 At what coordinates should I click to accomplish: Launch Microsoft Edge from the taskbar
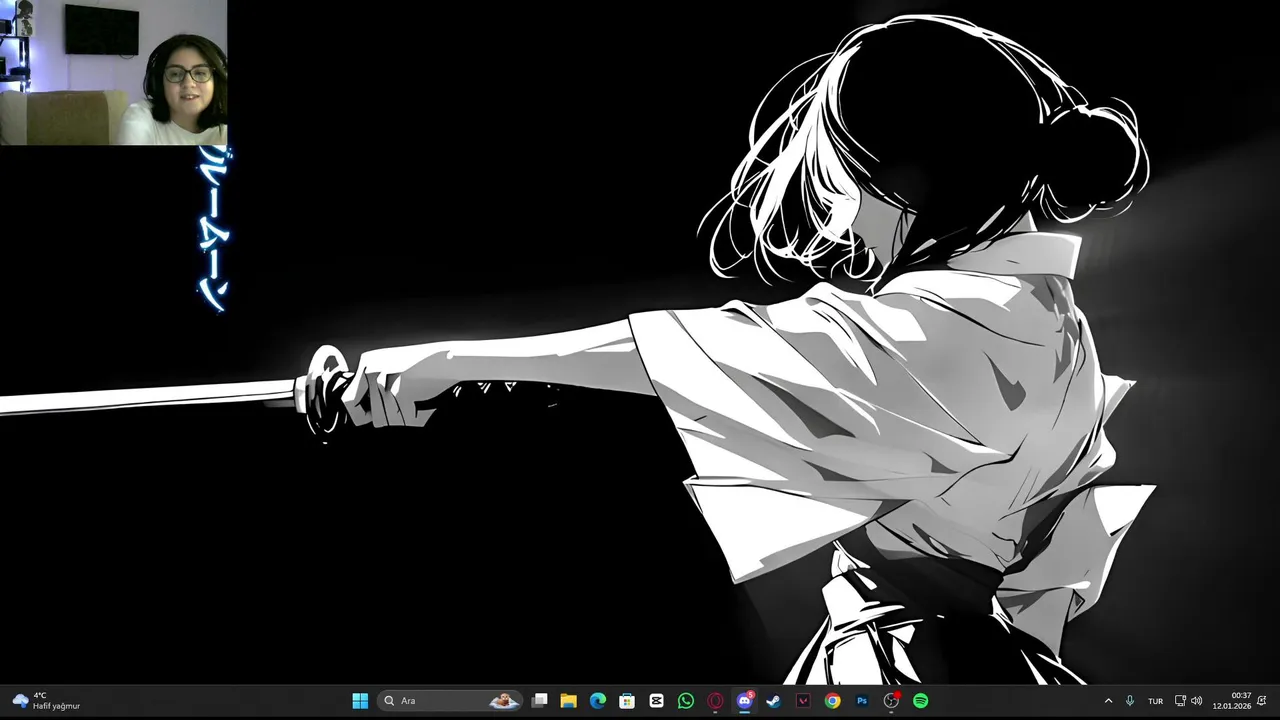(598, 701)
